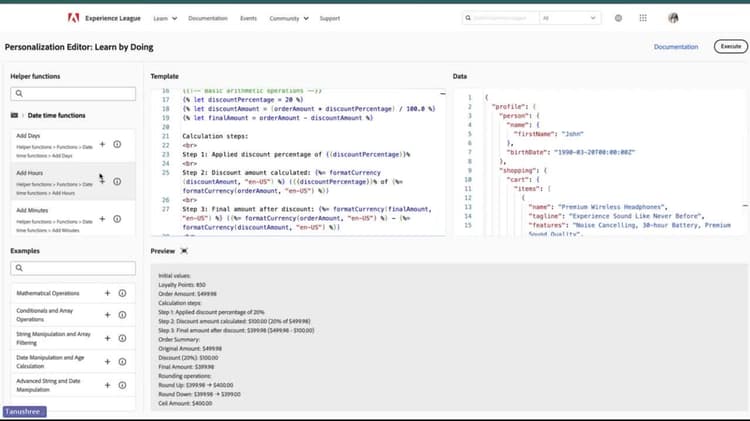Screen dimensions: 750x421
Task: Click the Tanushree name label
Action: coord(24,411)
